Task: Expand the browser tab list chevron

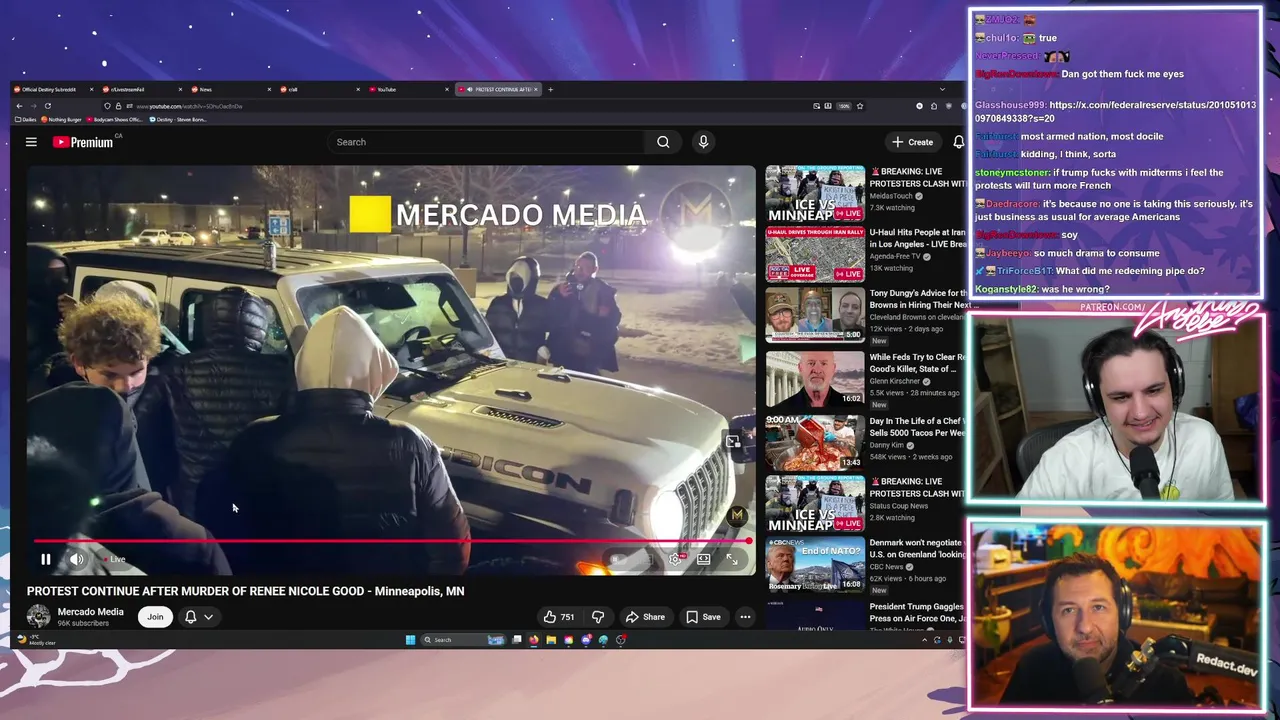Action: pos(941,89)
